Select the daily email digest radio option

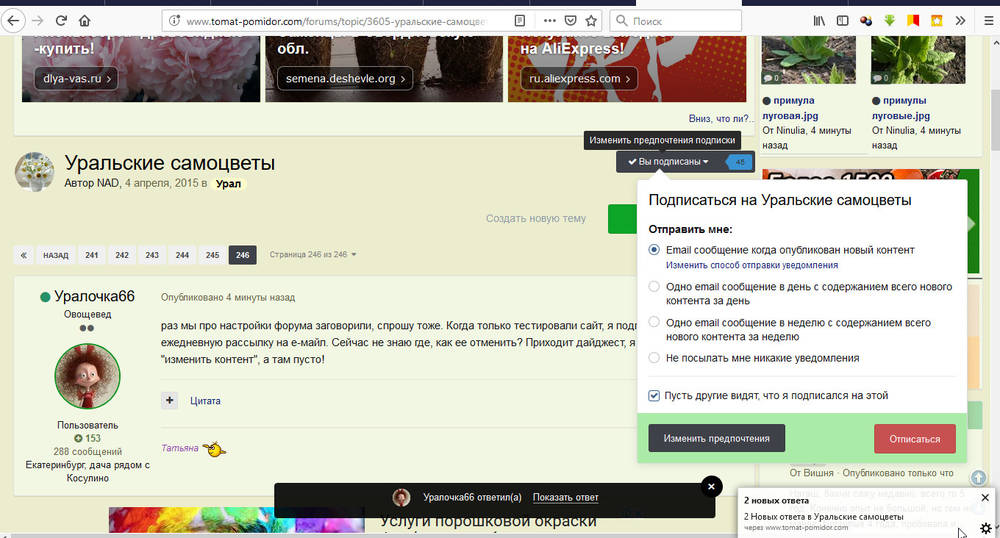point(654,286)
